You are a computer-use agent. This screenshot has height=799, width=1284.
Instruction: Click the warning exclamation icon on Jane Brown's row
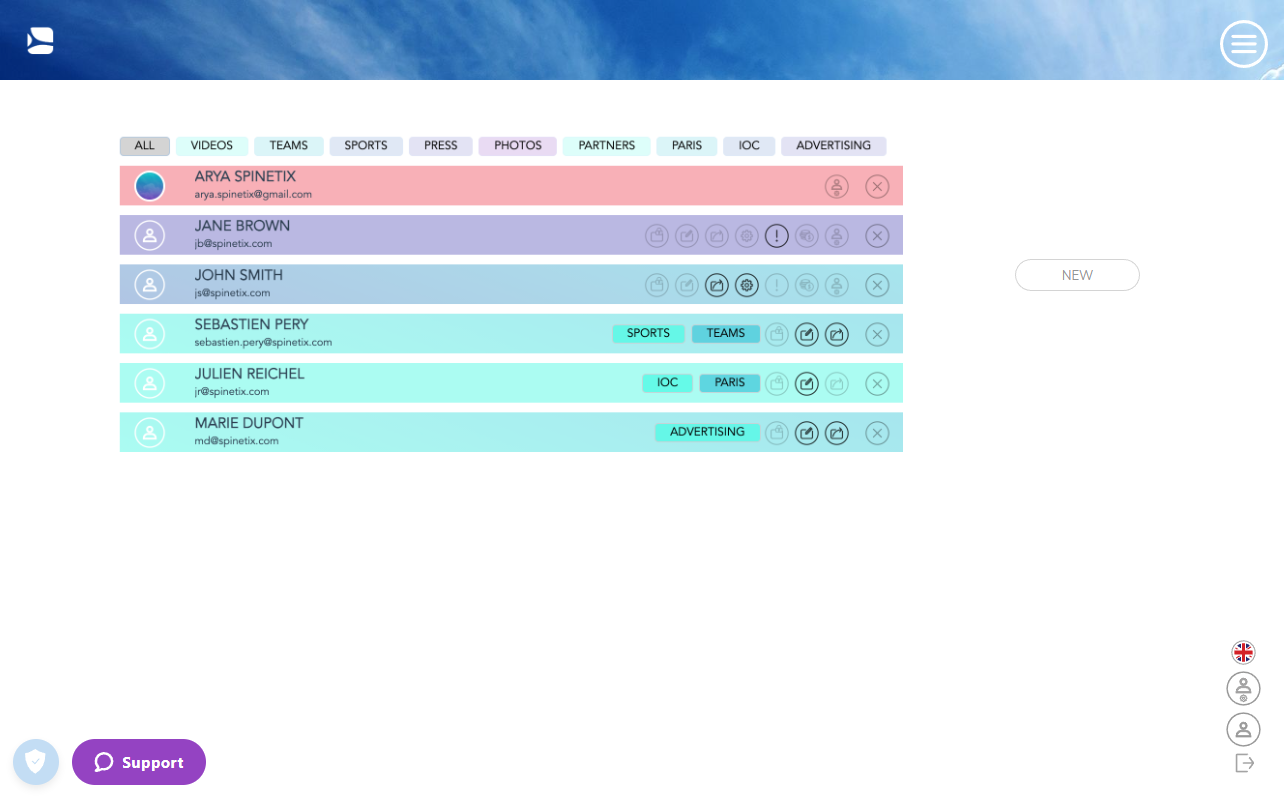777,235
